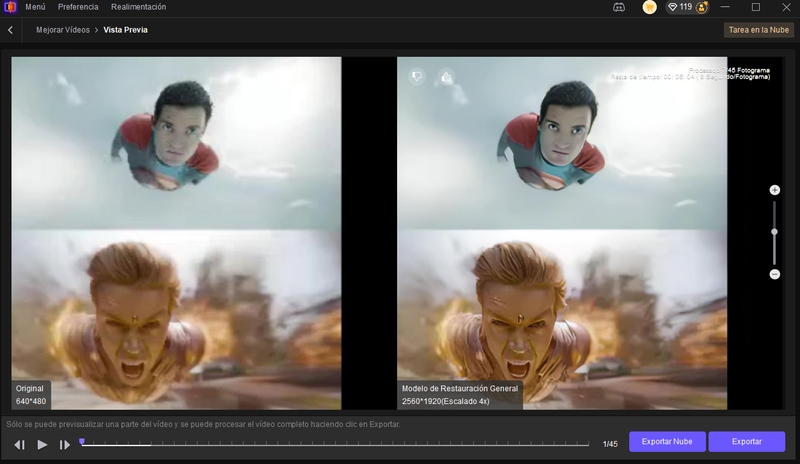Click the vertical zoom slider handle
The height and width of the screenshot is (464, 800).
(x=774, y=232)
